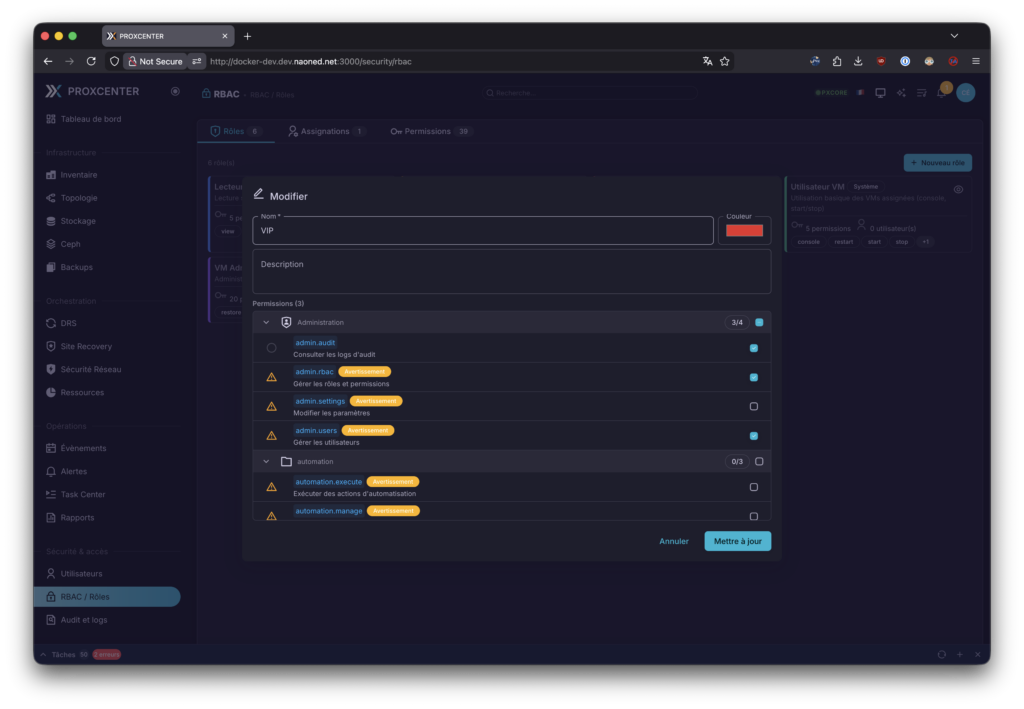Switch to the Permissions tab
The image size is (1024, 709).
pos(427,131)
